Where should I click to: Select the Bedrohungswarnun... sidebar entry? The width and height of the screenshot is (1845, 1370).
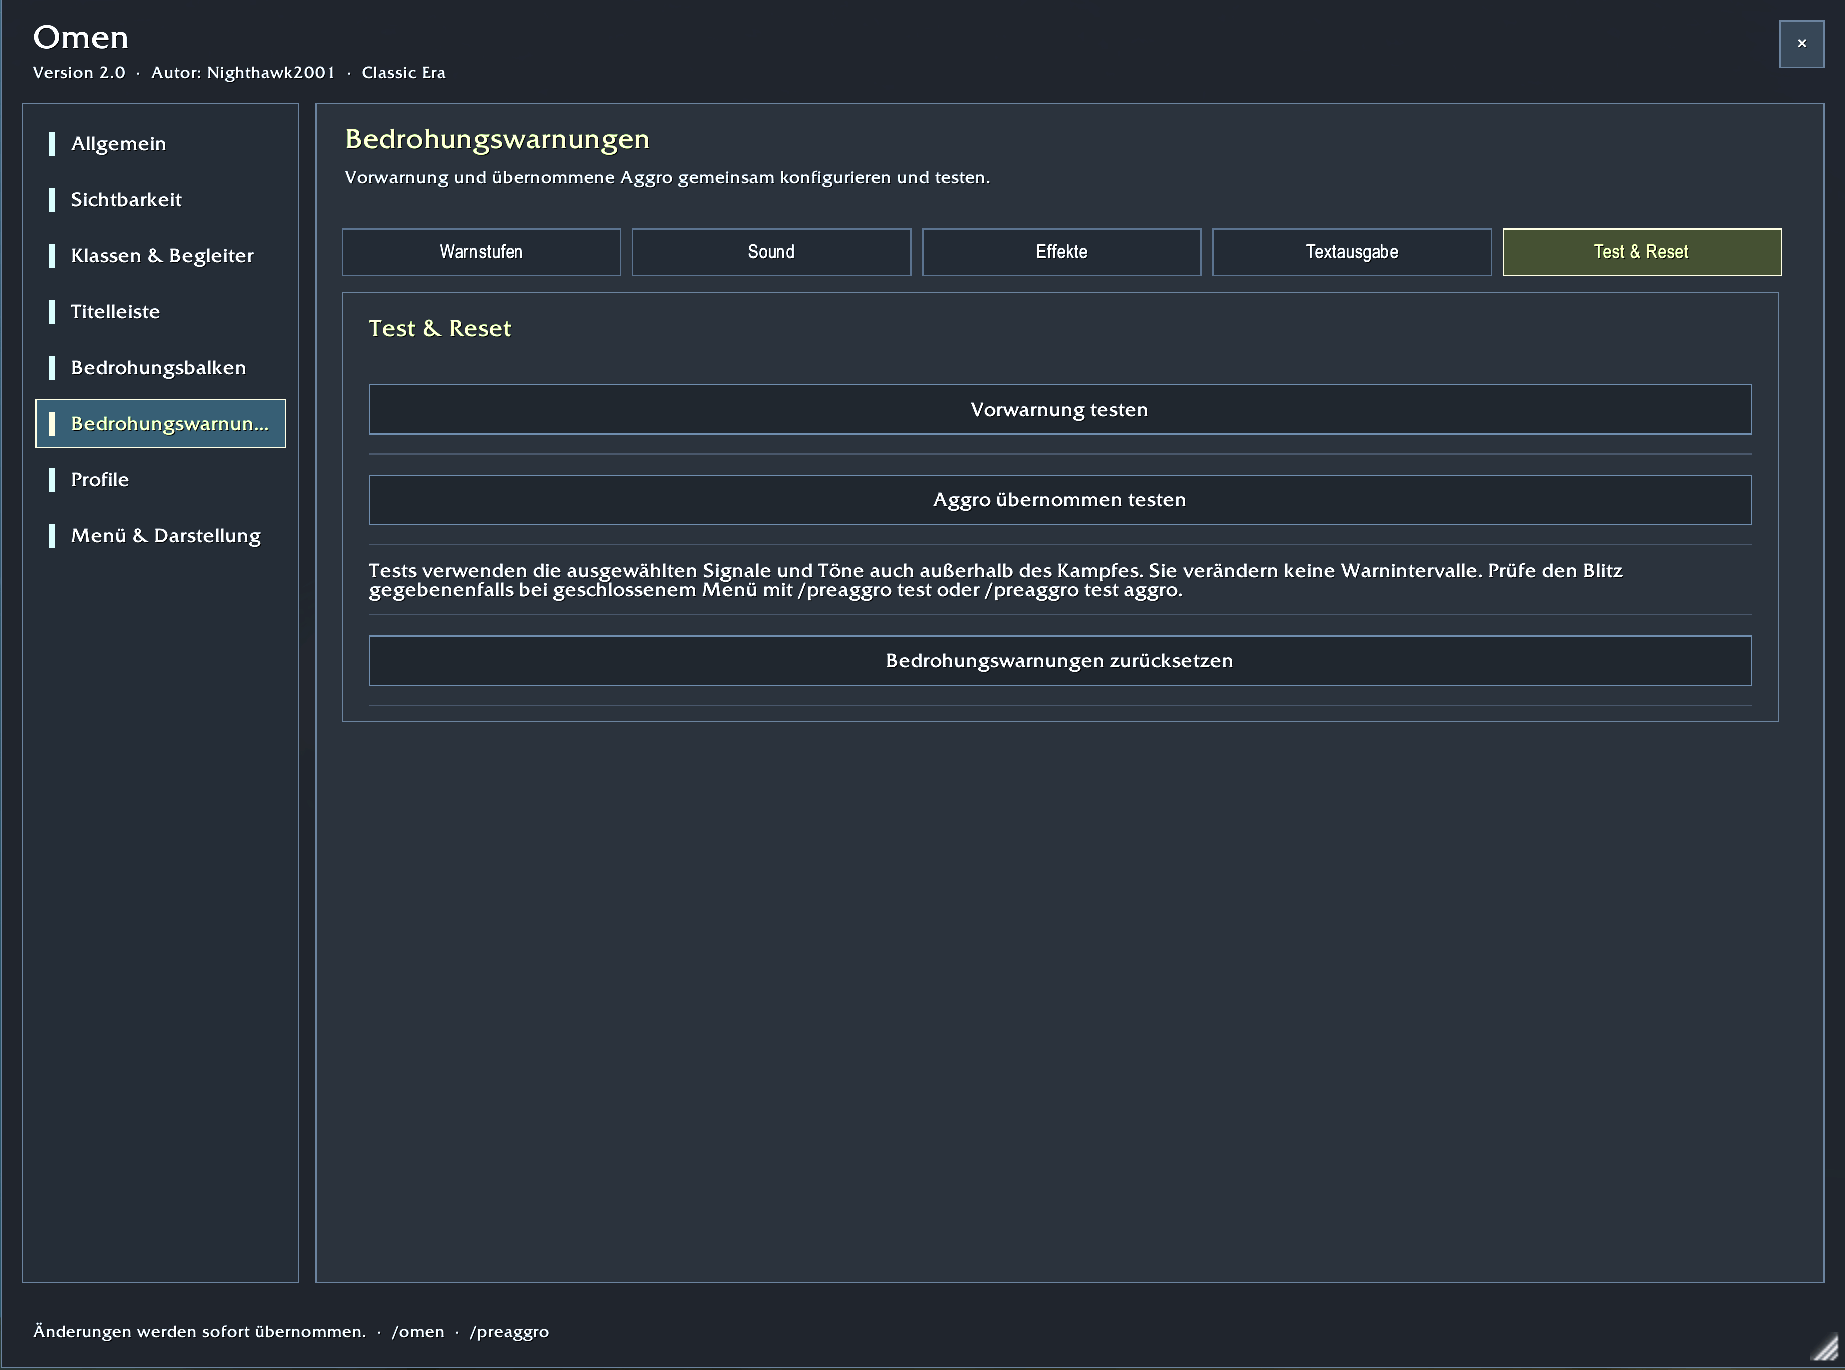[160, 424]
